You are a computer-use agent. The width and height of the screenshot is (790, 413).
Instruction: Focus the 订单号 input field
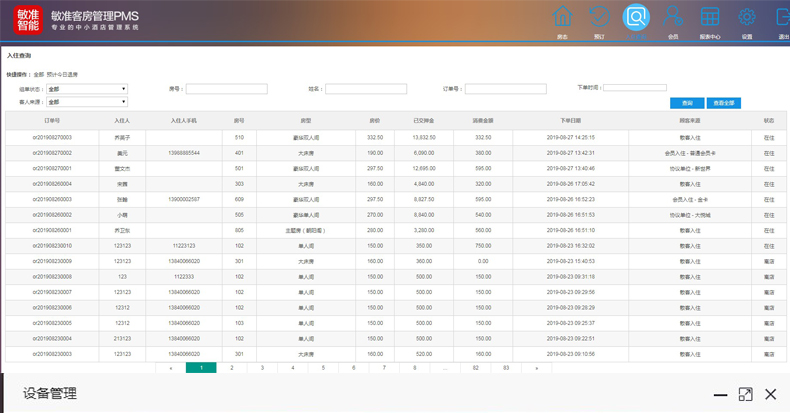coord(505,89)
